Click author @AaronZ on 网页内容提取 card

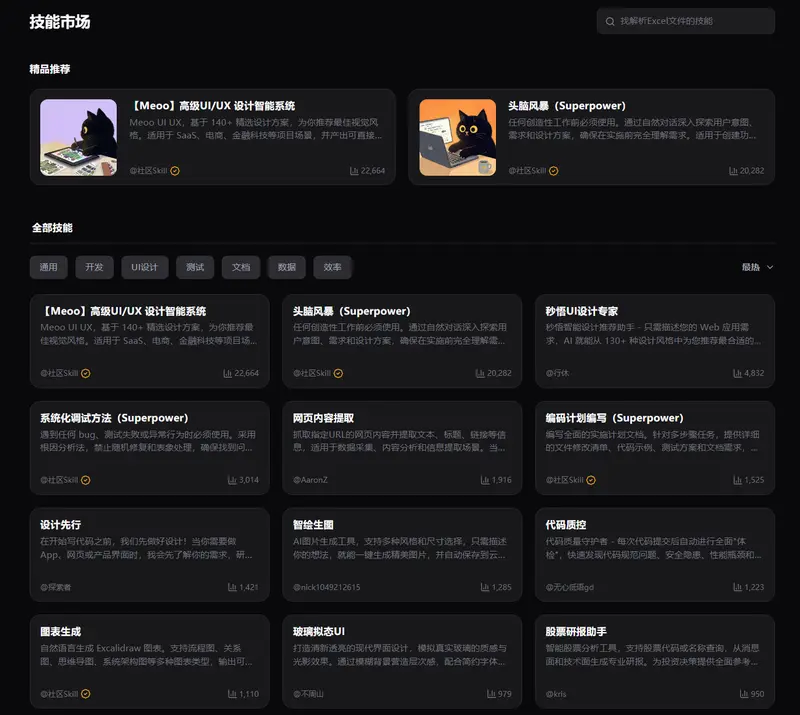(x=310, y=480)
